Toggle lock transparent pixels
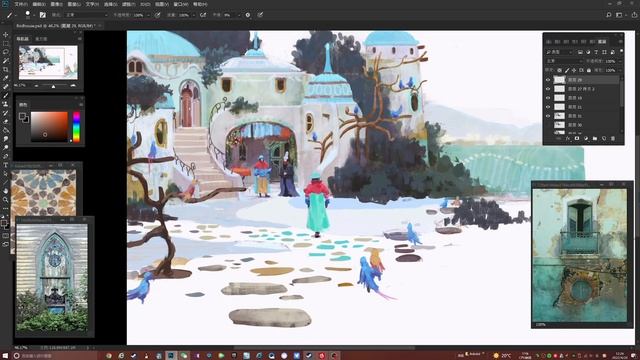This screenshot has width=640, height=360. tap(559, 71)
